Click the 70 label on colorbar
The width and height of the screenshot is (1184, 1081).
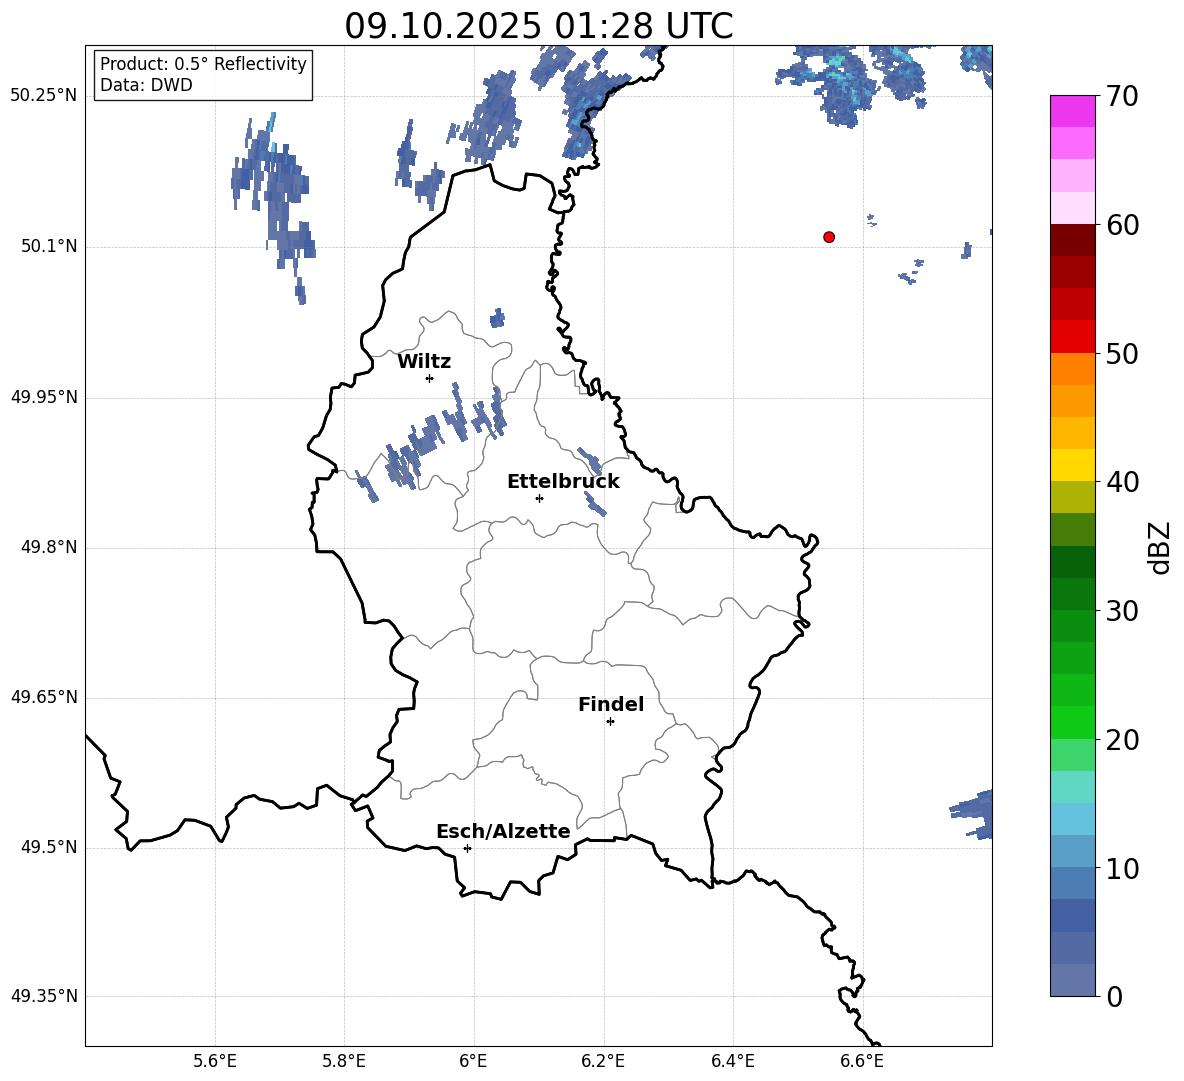tap(1122, 97)
